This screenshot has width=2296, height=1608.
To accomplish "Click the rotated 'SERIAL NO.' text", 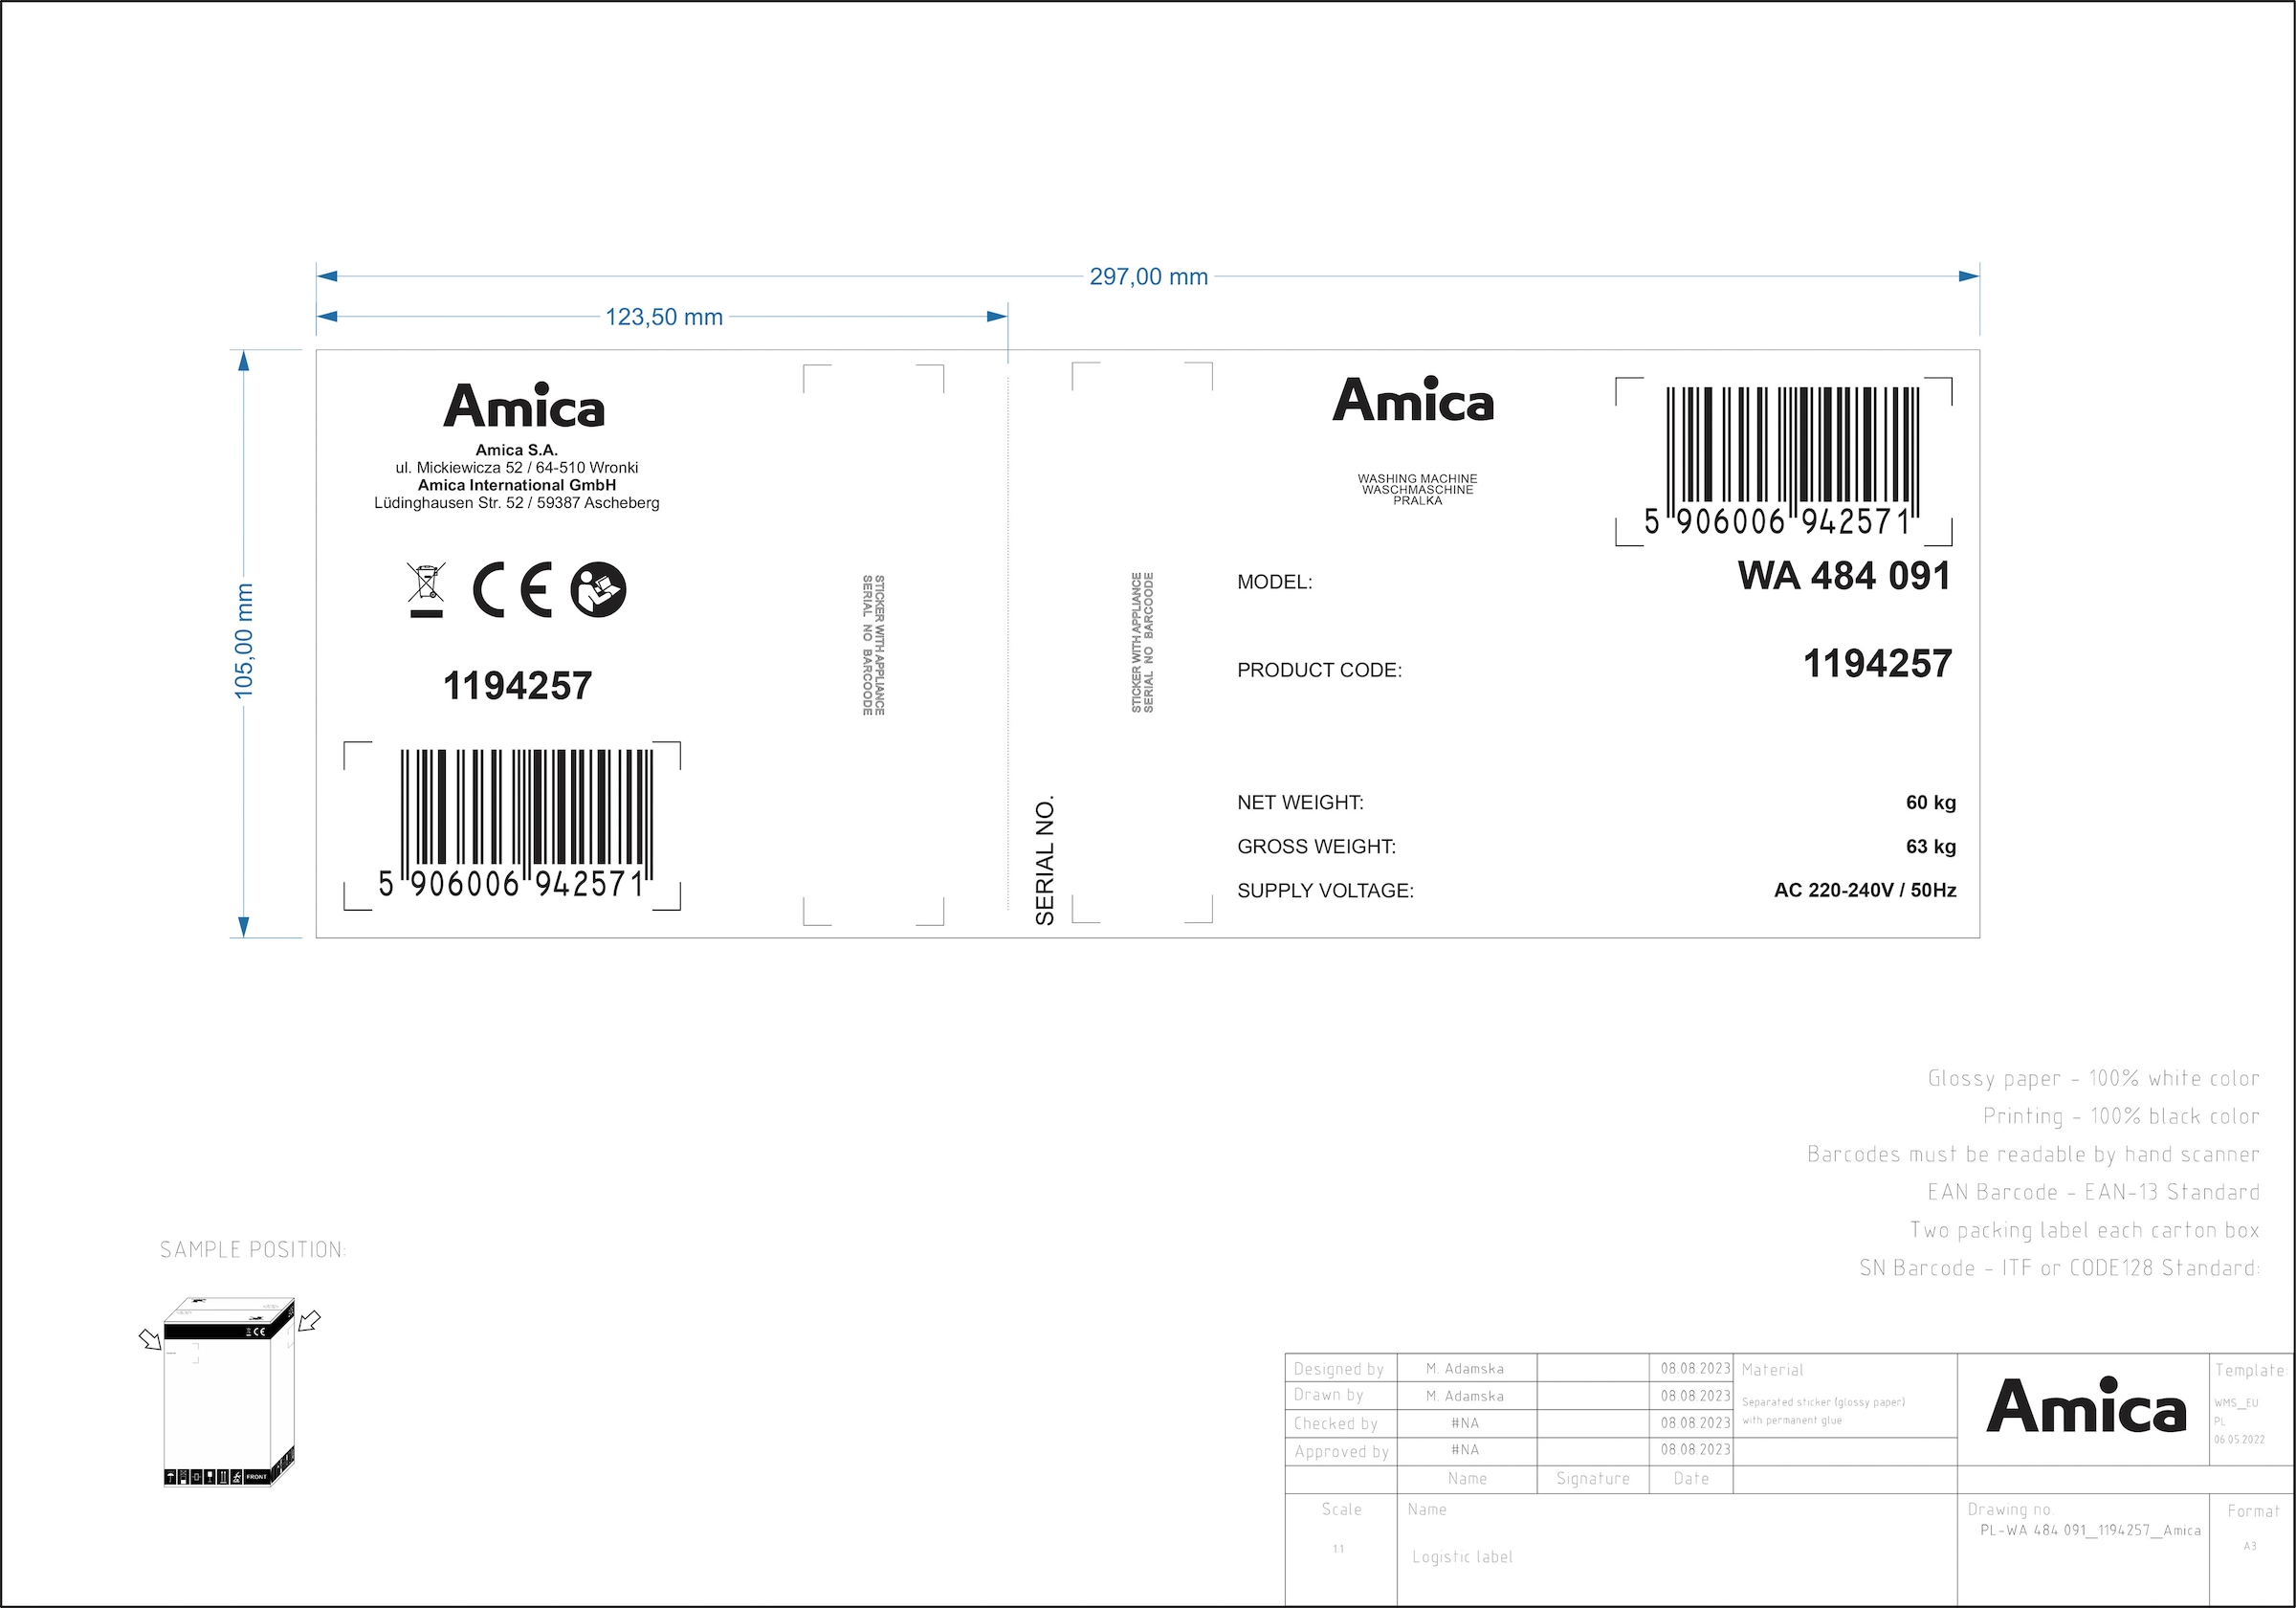I will (1045, 860).
